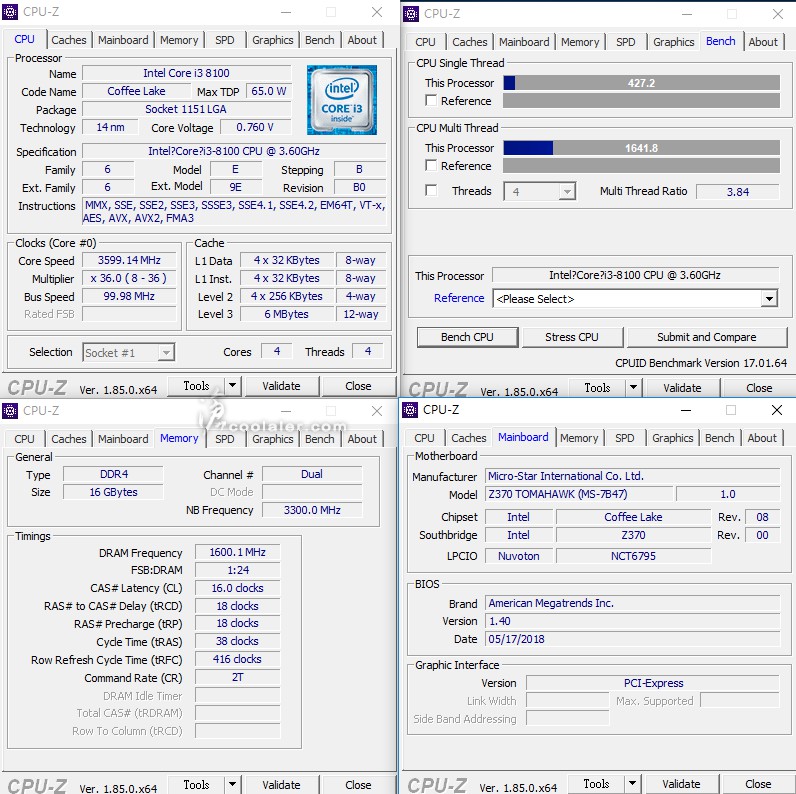Click Tools button in Memory window
Viewport: 796px width, 794px height.
coord(196,784)
